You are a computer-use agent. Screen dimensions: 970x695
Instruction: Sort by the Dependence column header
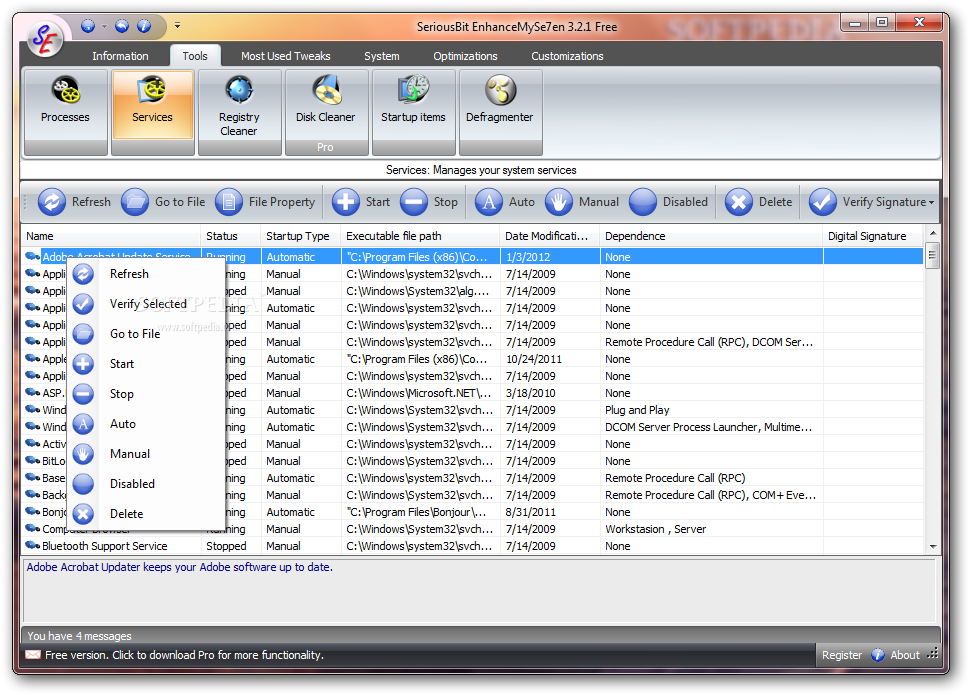coord(711,236)
